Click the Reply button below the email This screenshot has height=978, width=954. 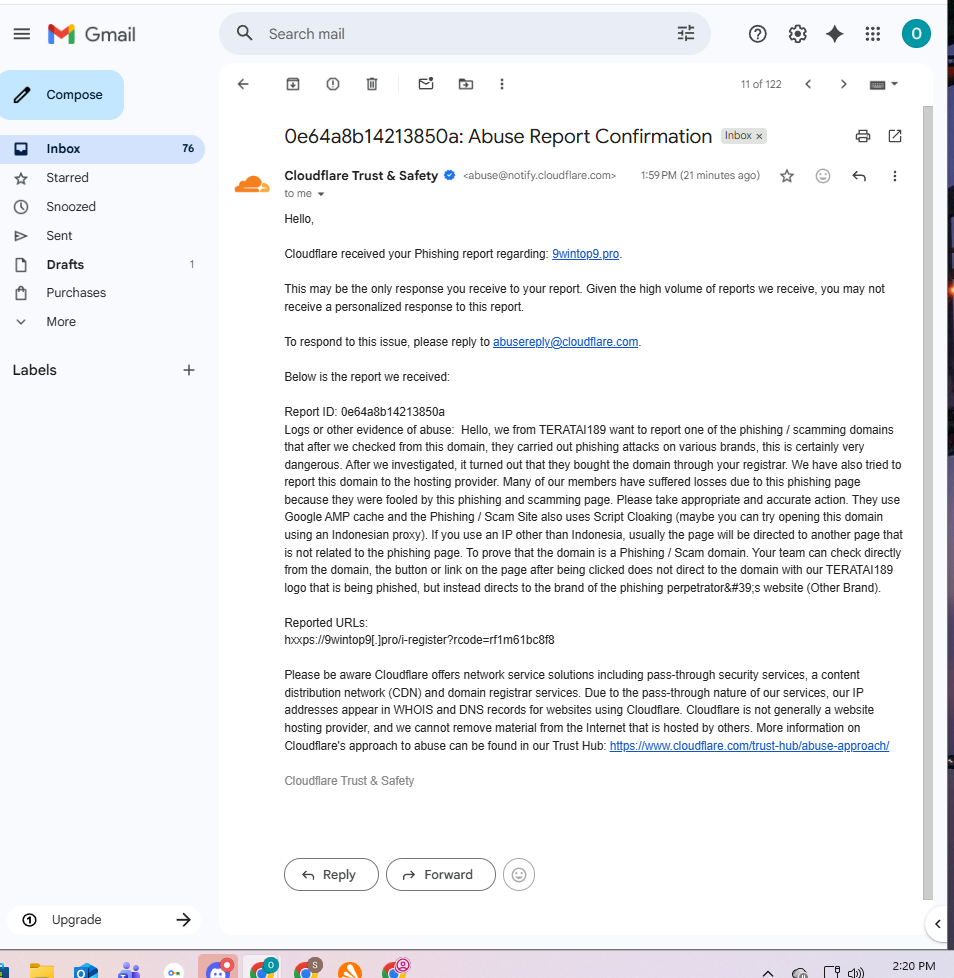pyautogui.click(x=331, y=874)
